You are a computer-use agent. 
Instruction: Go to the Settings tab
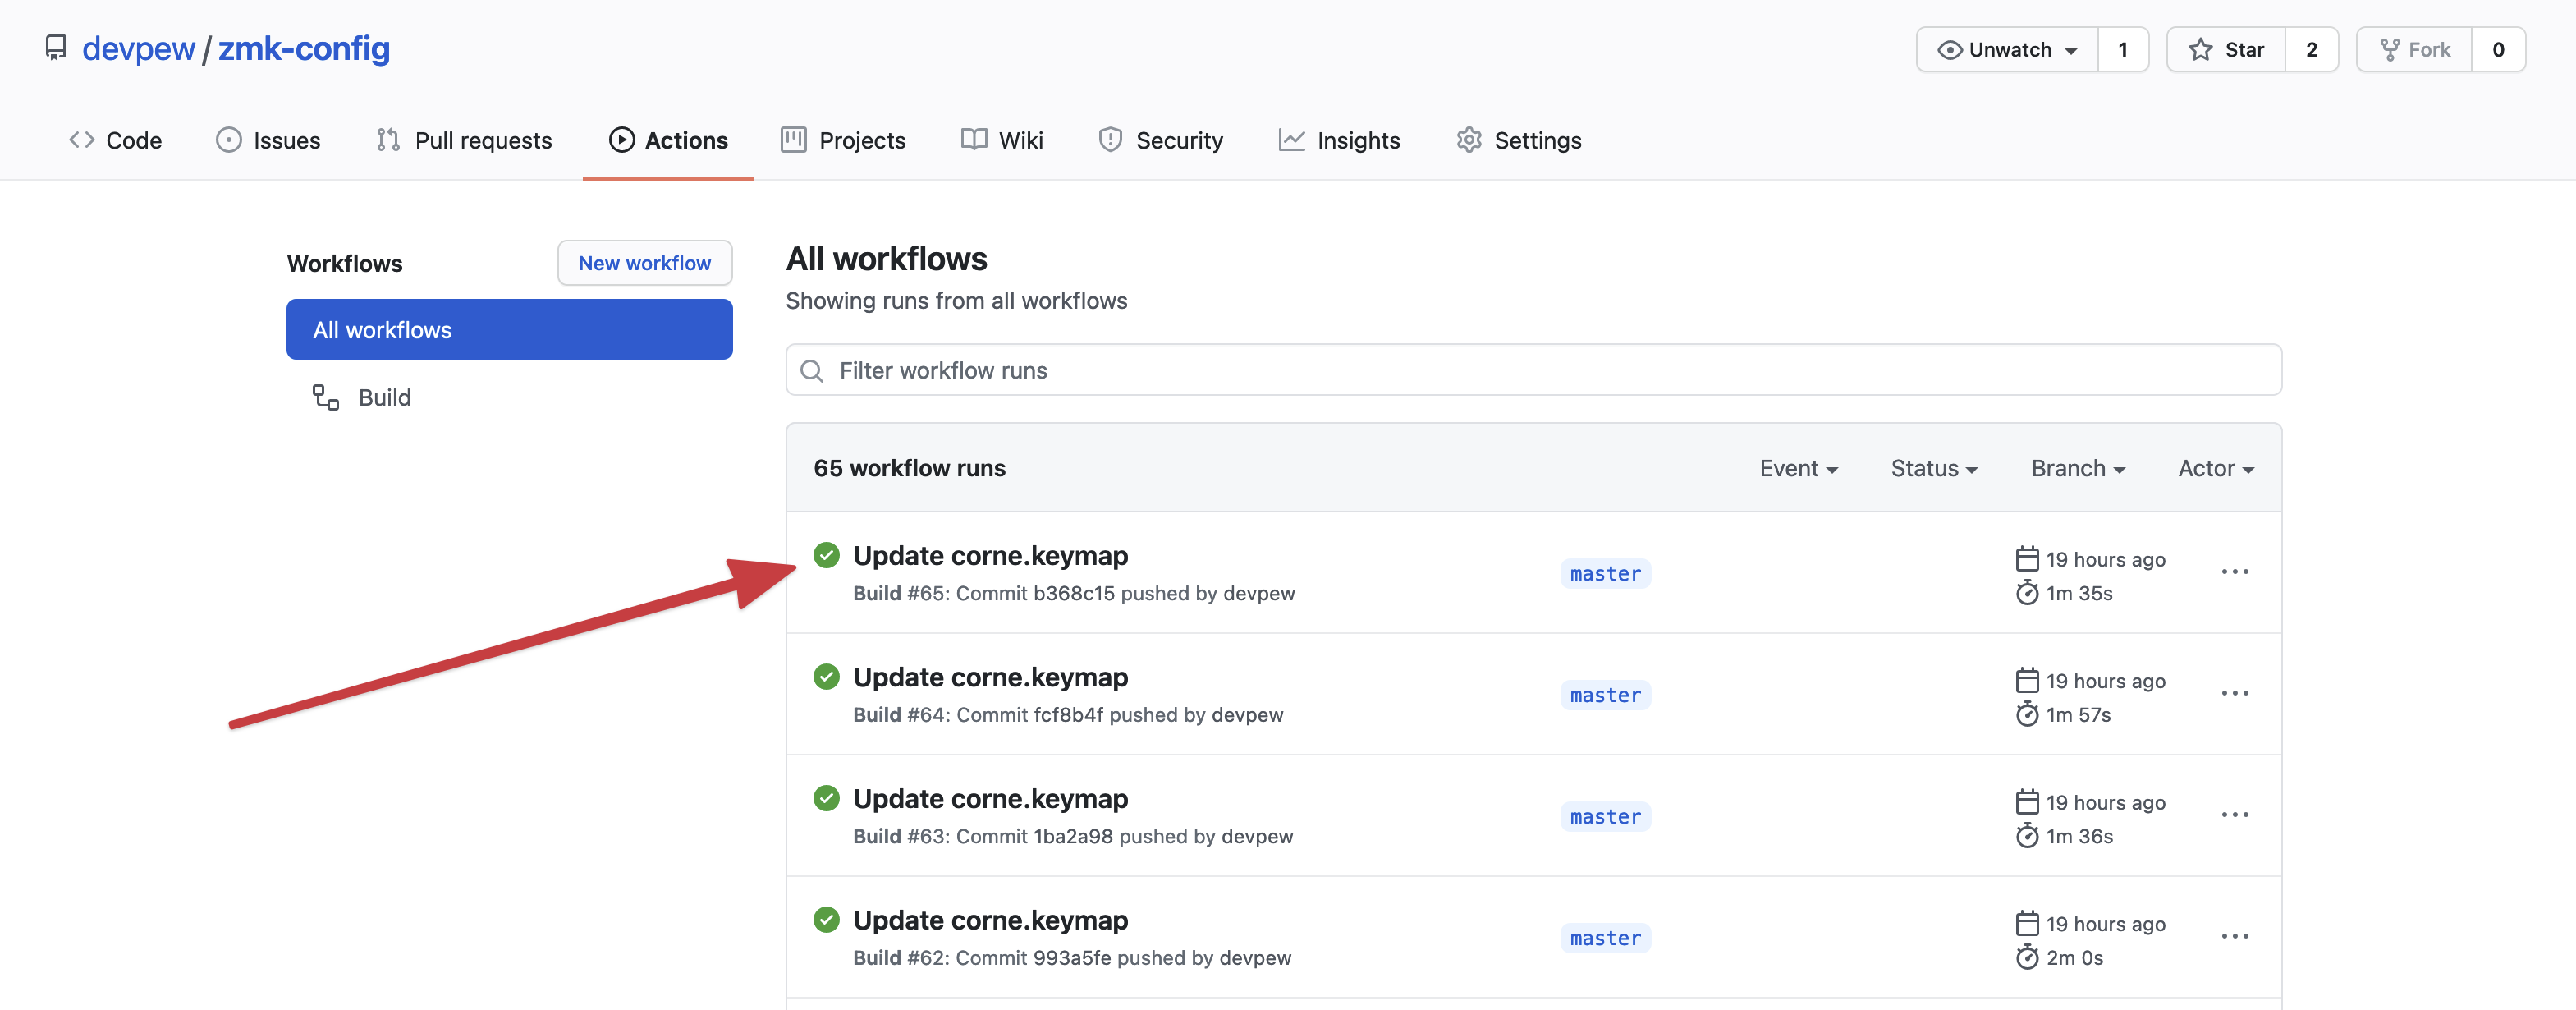point(1519,141)
